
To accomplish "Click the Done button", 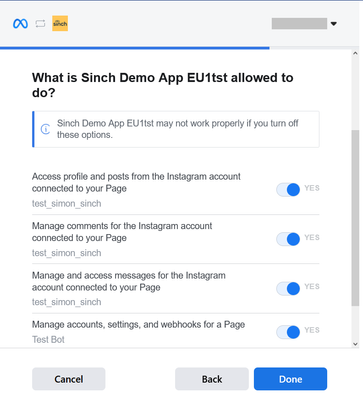I will coord(290,379).
